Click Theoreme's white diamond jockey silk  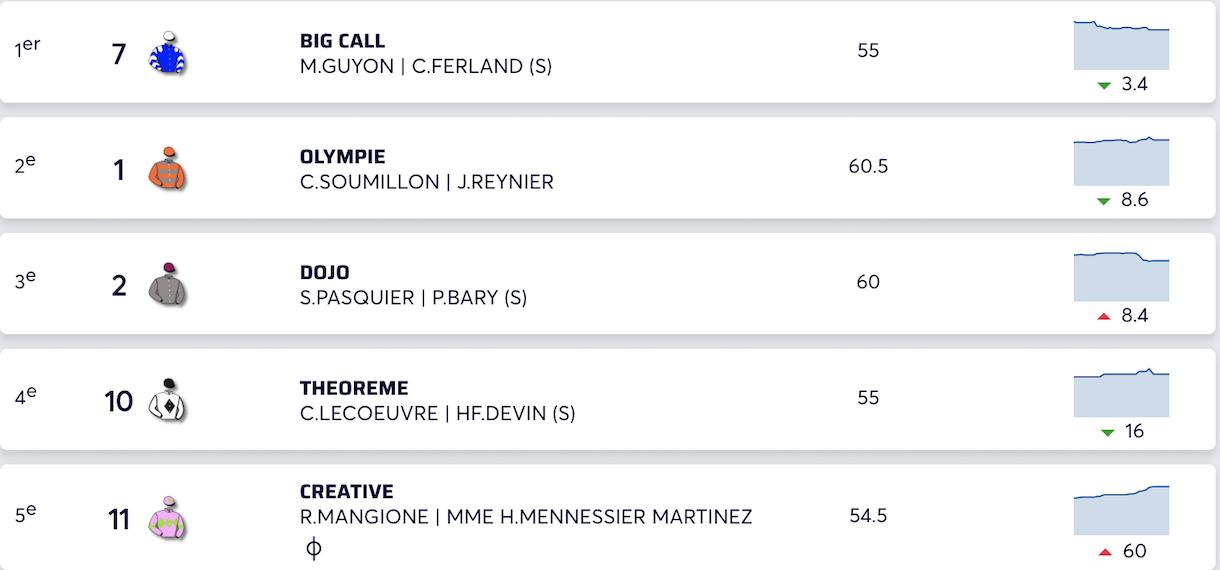pos(168,400)
